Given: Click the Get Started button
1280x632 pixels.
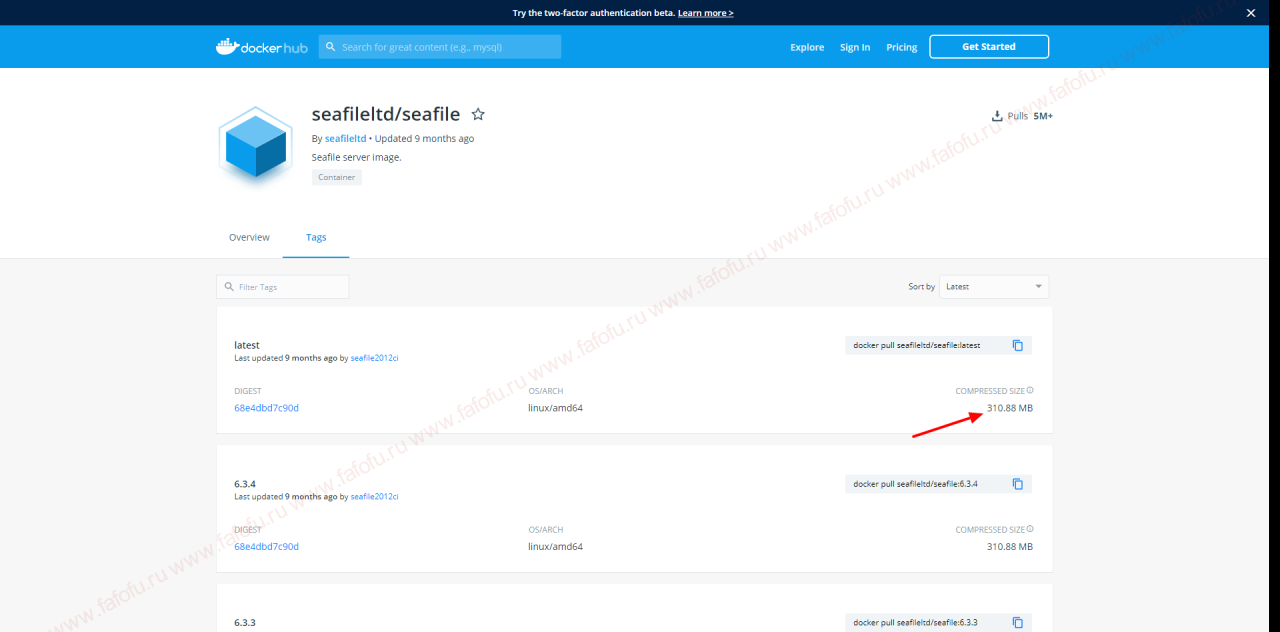Looking at the screenshot, I should coord(989,47).
